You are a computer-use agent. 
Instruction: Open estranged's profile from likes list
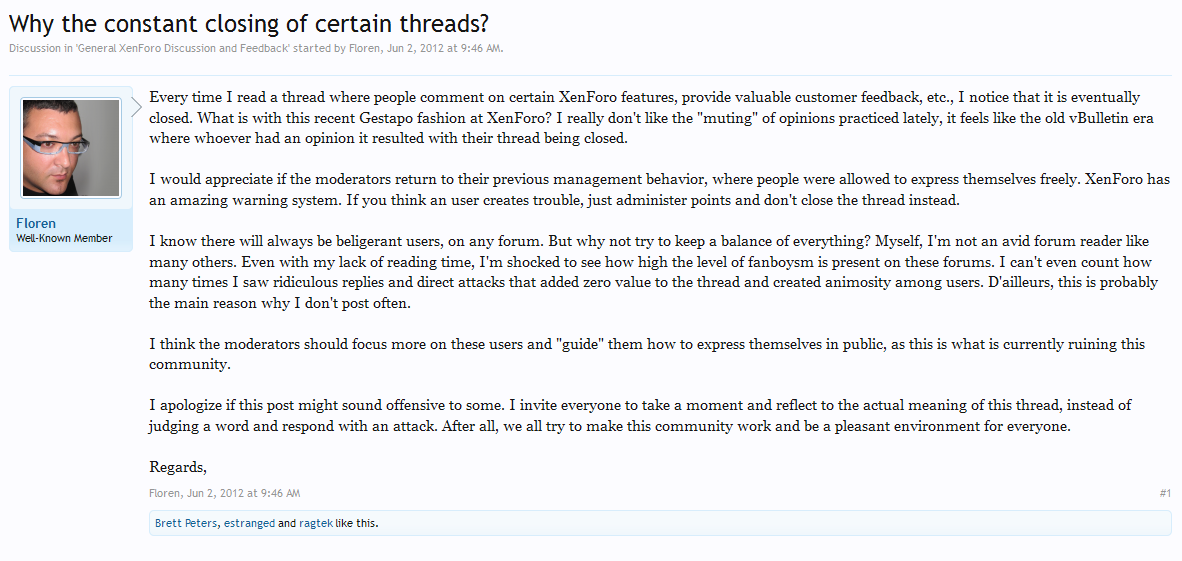tap(250, 523)
